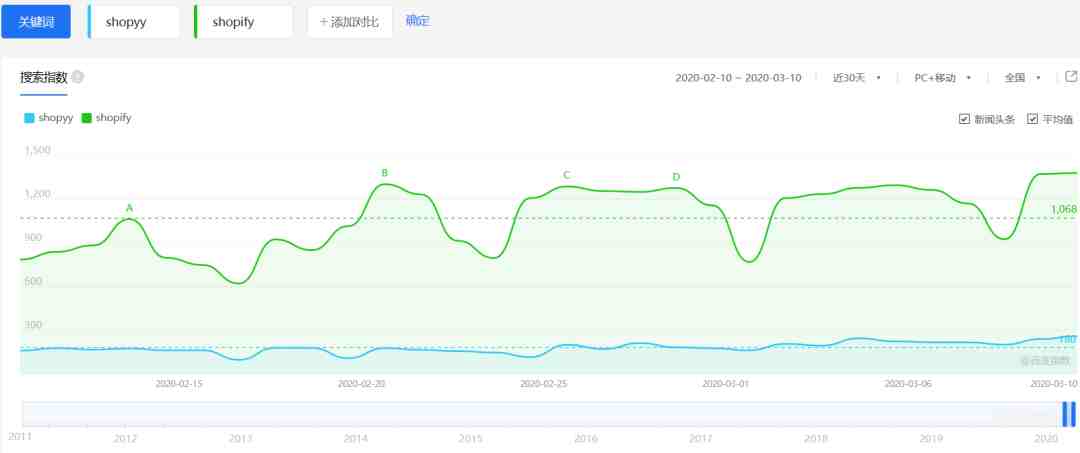1080x453 pixels.
Task: Click the + 添加对比 button
Action: point(350,22)
